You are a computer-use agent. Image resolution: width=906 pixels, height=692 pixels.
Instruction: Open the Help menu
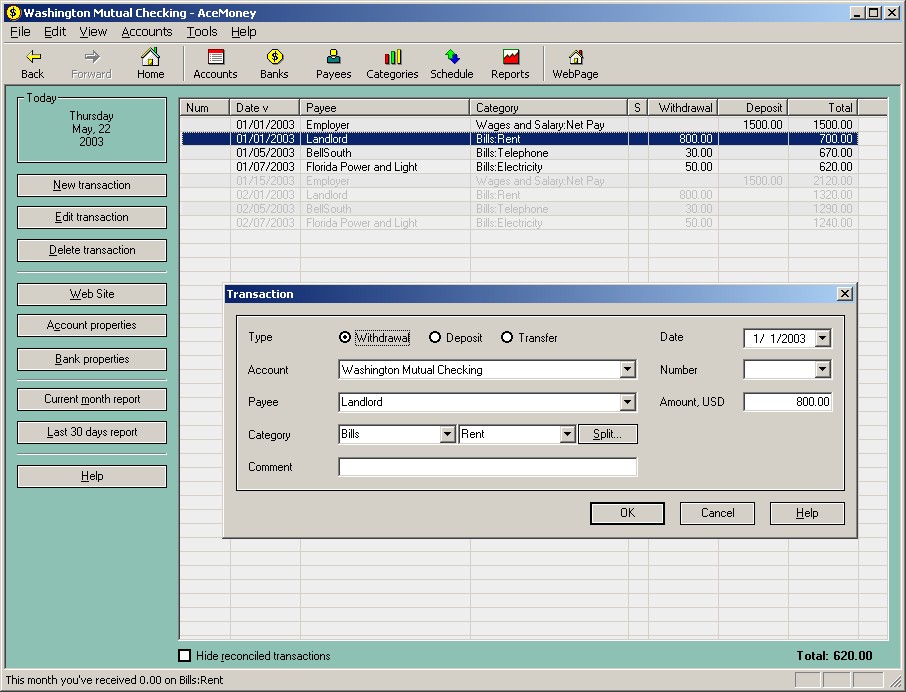pyautogui.click(x=243, y=32)
